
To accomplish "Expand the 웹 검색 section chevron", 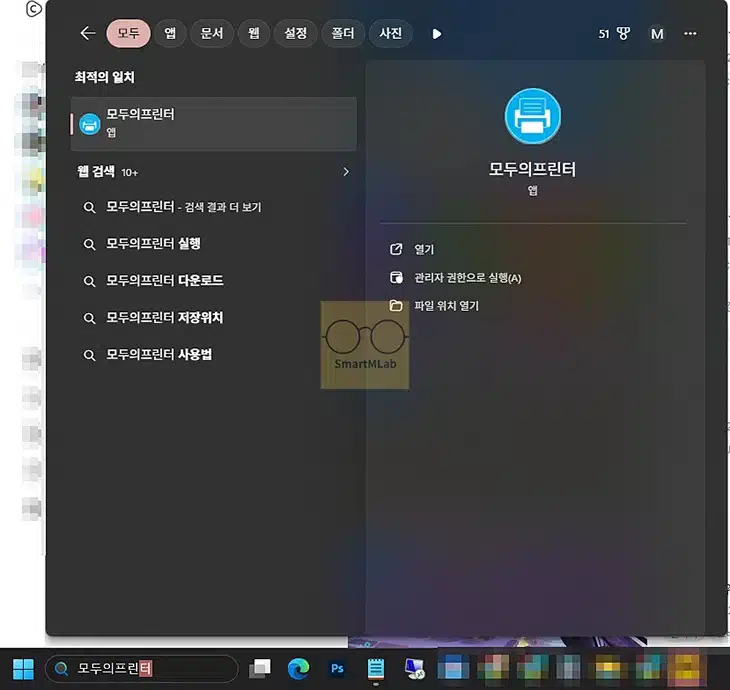I will point(346,172).
